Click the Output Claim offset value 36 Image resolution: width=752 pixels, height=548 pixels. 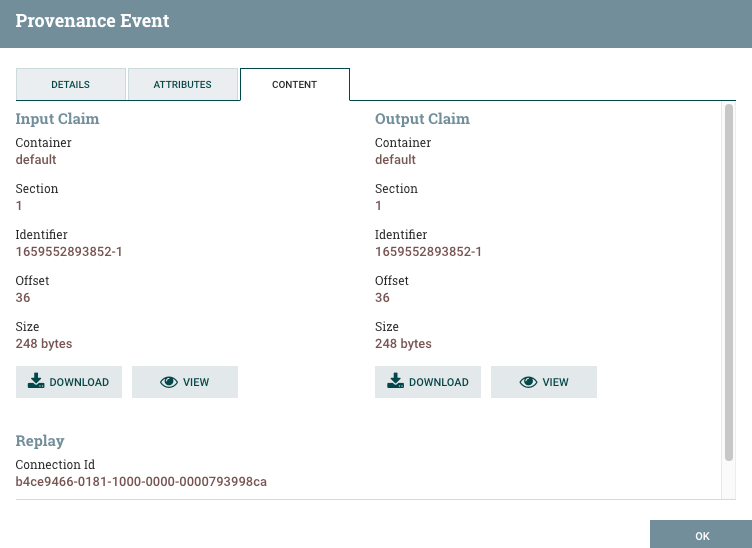(382, 298)
